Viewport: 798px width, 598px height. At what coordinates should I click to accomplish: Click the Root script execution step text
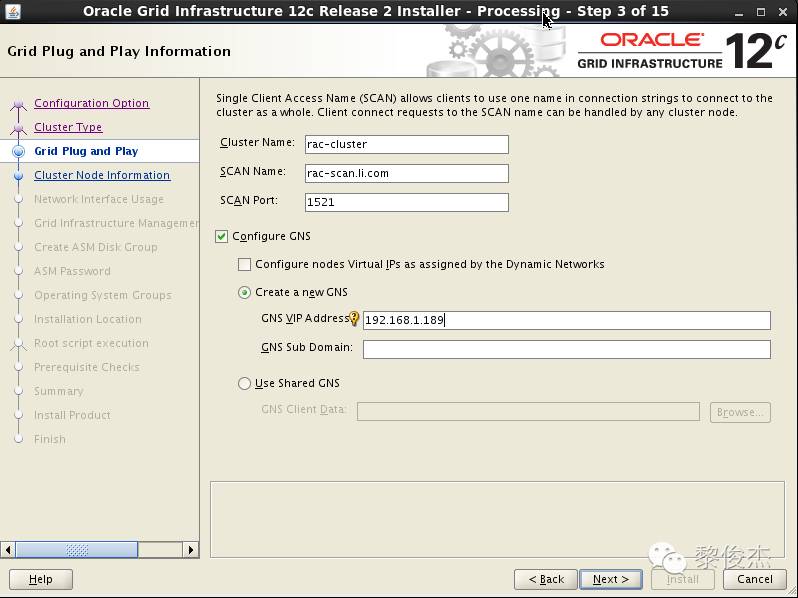pyautogui.click(x=91, y=343)
